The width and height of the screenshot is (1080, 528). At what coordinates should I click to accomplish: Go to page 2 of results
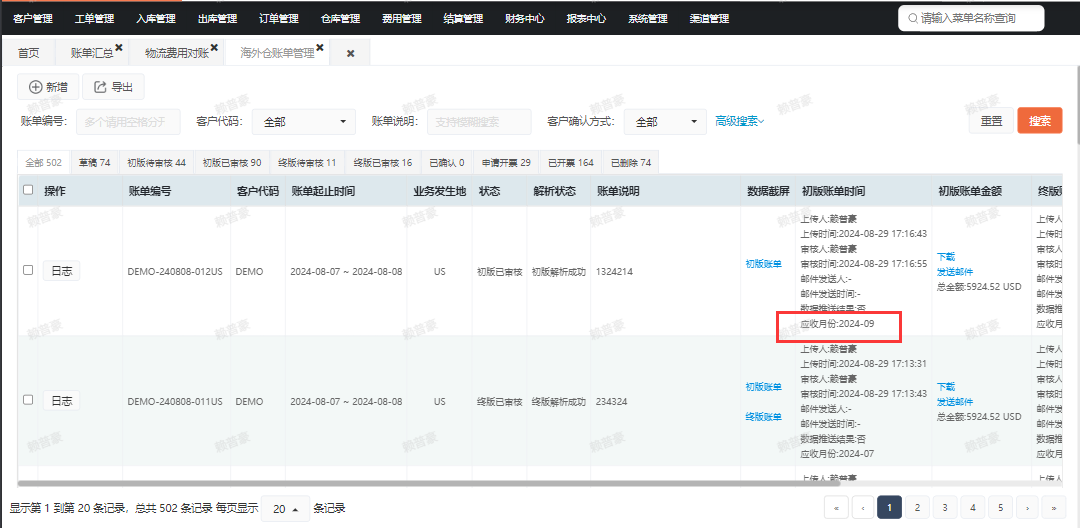pos(917,507)
